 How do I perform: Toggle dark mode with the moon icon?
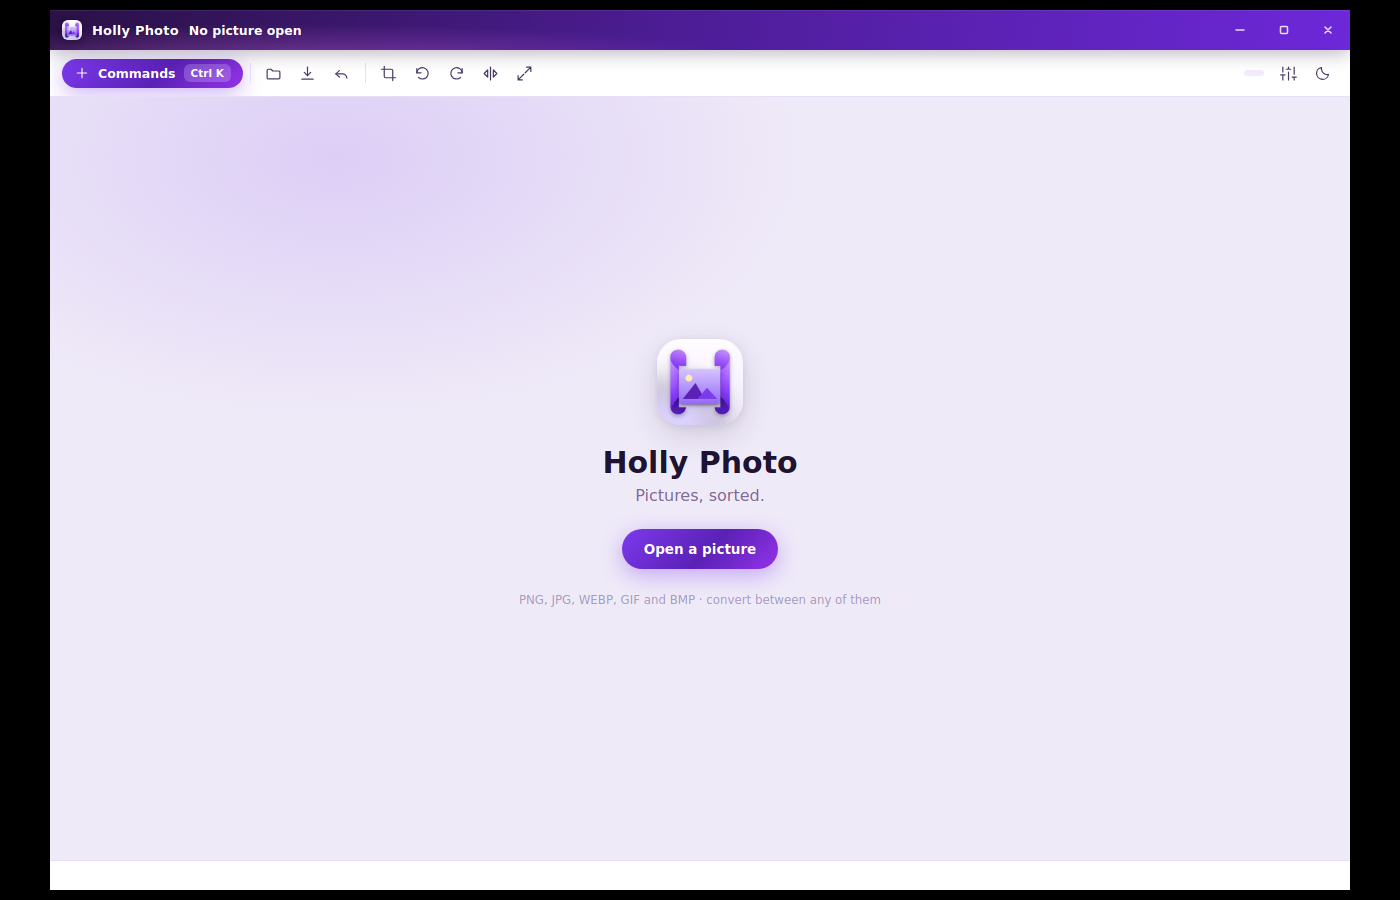[x=1322, y=73]
